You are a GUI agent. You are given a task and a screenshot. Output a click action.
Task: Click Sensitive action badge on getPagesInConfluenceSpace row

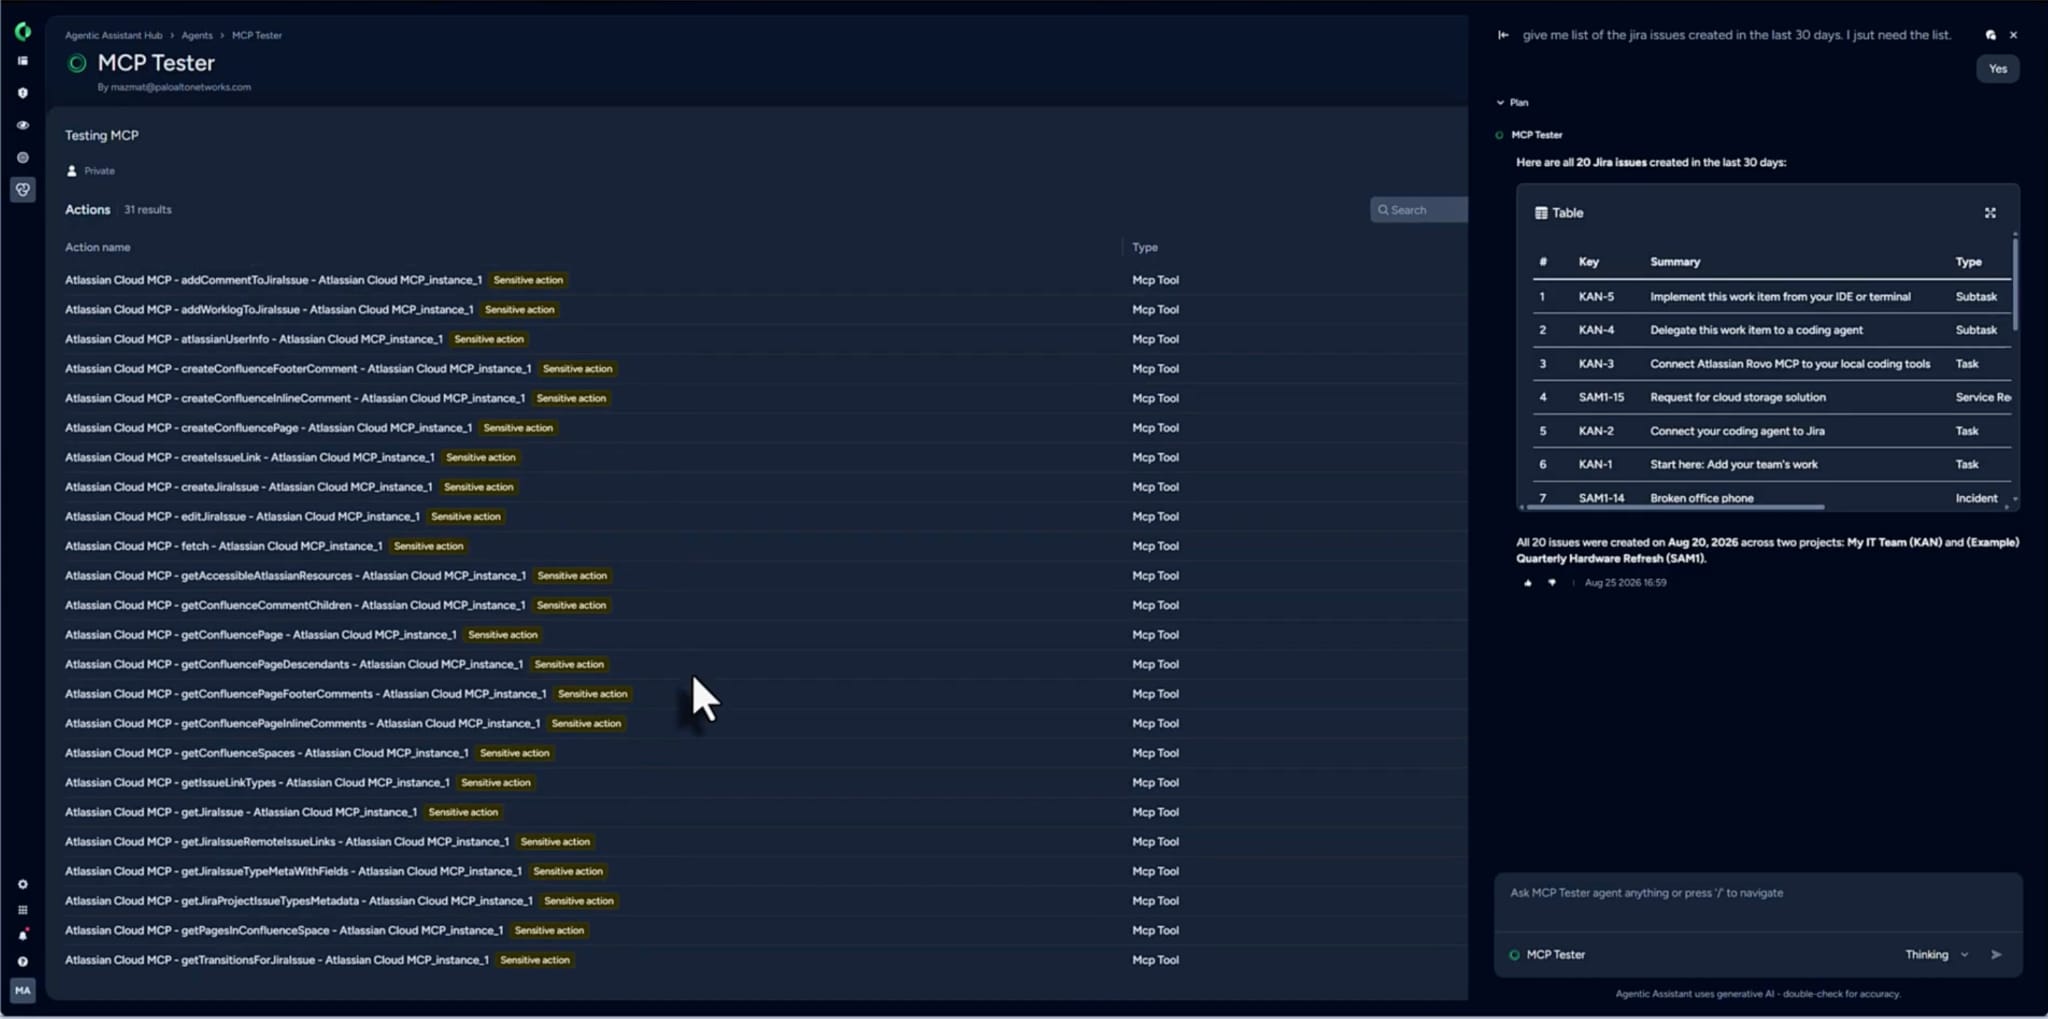[549, 931]
